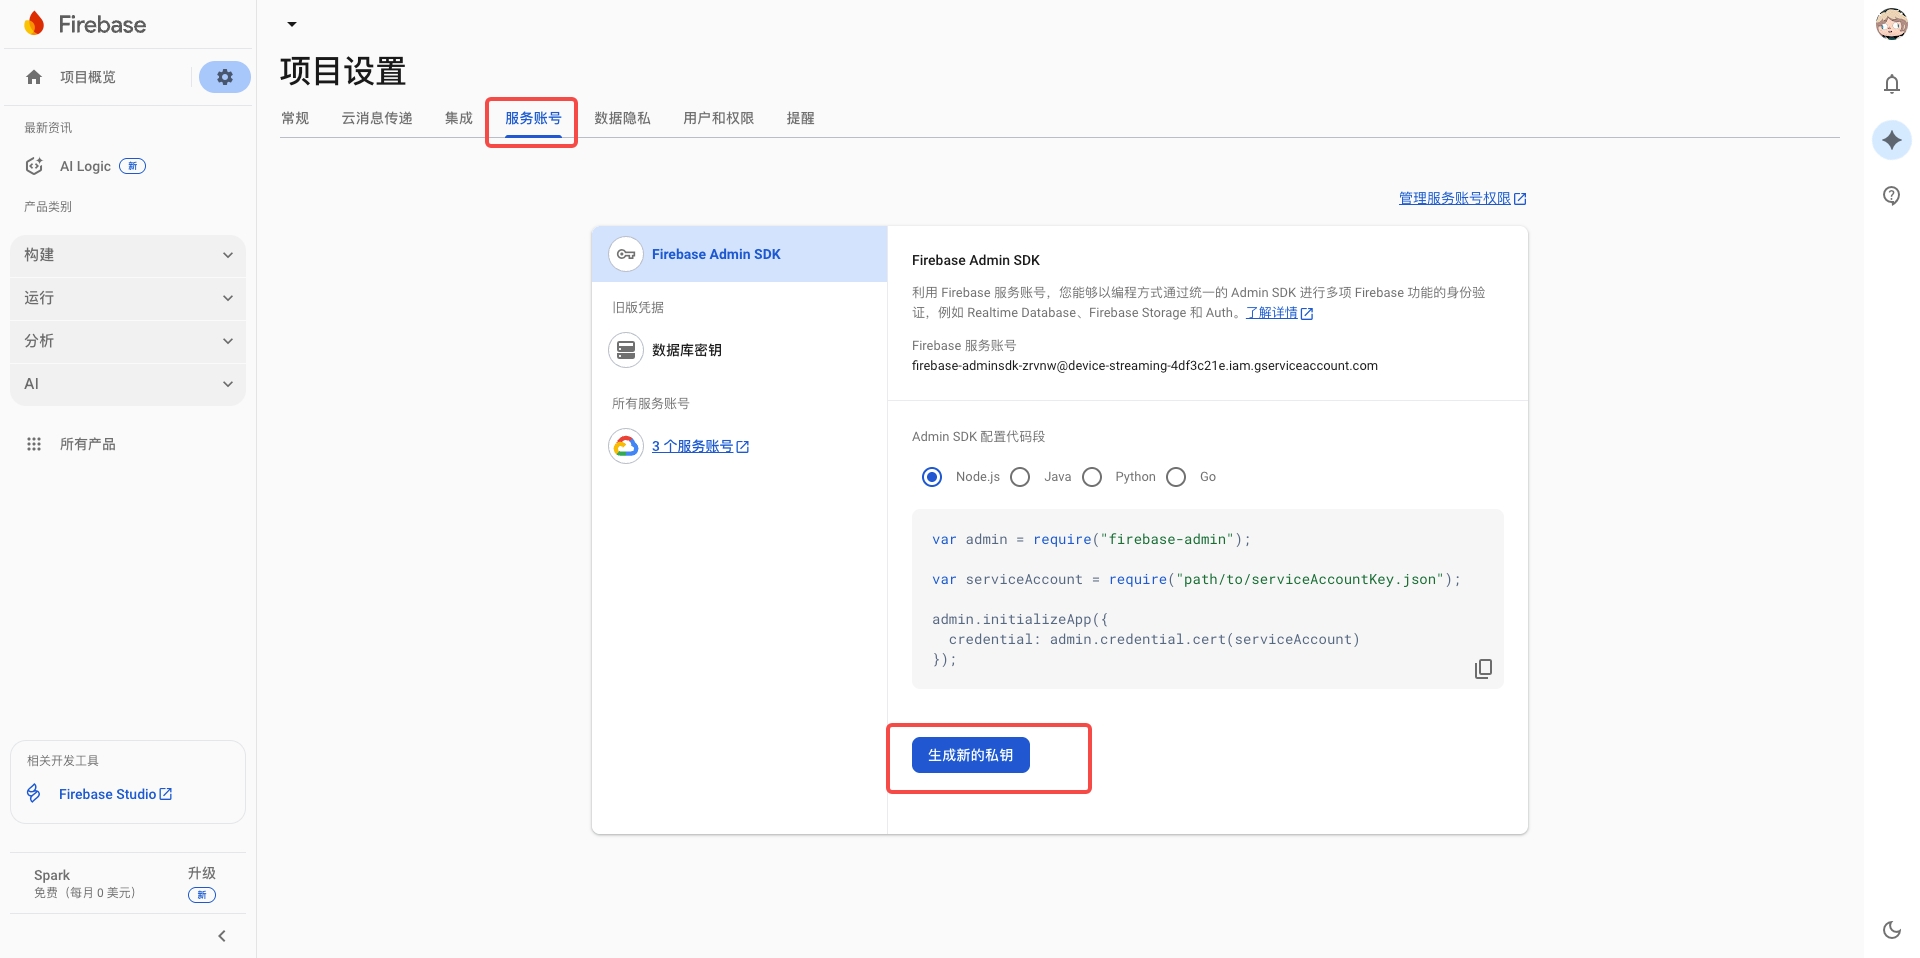Switch to the 服务账号 tab
This screenshot has height=958, width=1920.
pos(533,118)
